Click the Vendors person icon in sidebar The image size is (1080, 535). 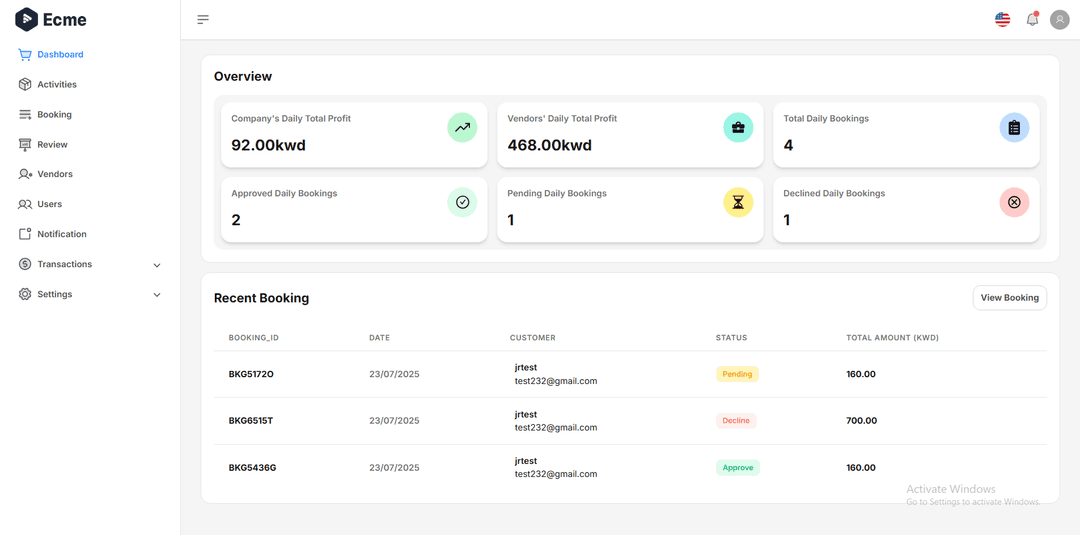tap(25, 174)
